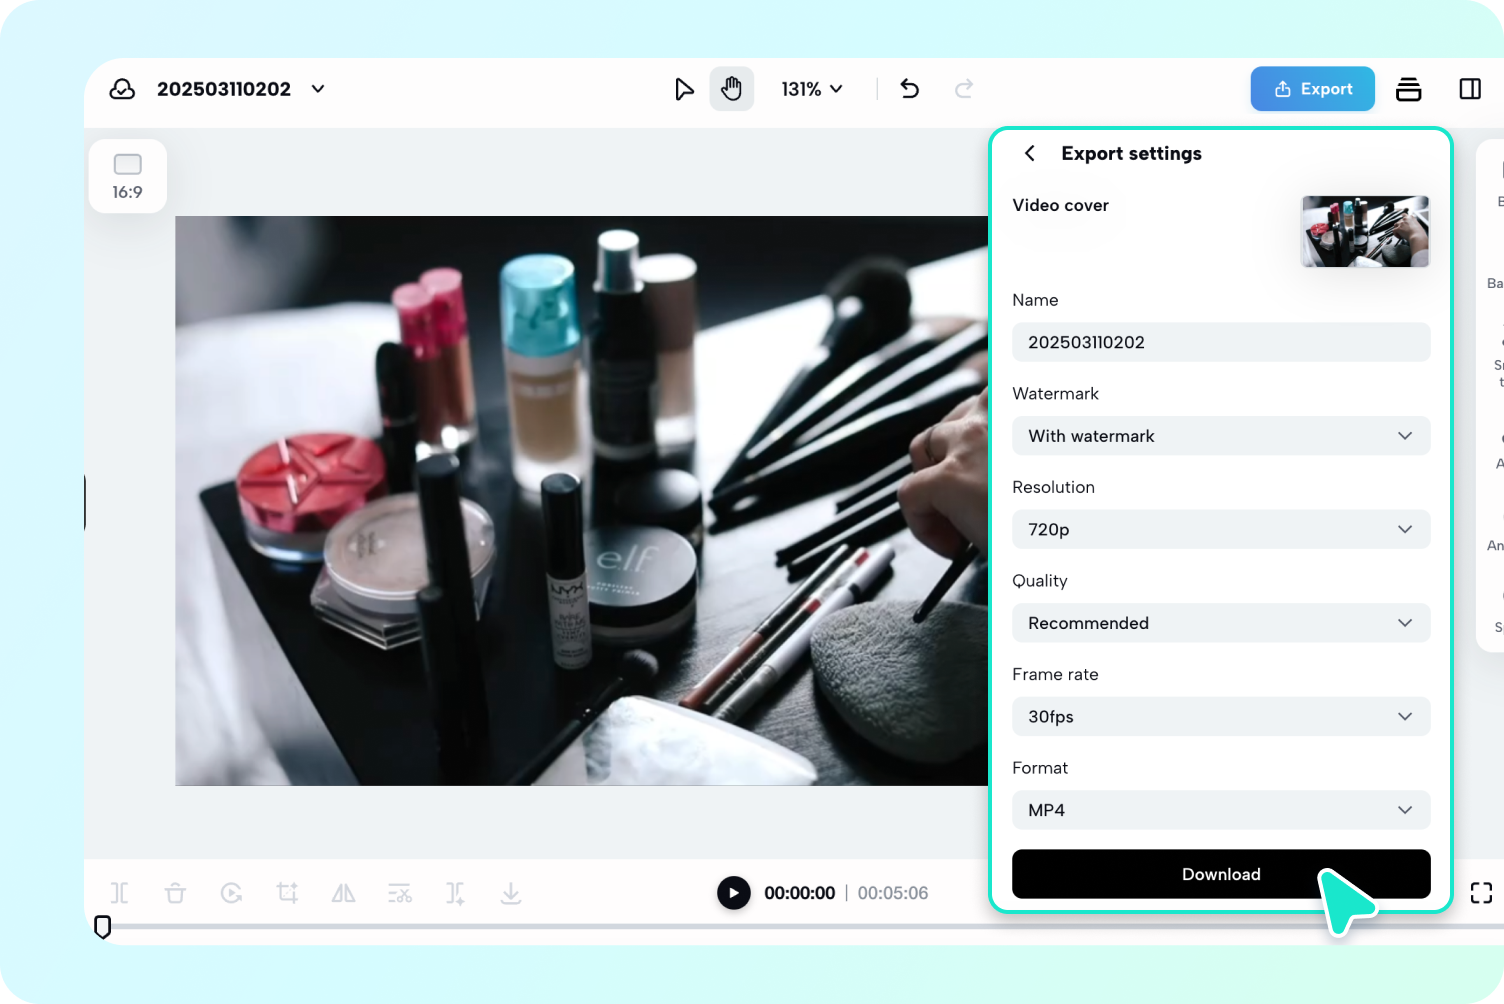1504x1004 pixels.
Task: Undo the last action
Action: click(910, 89)
